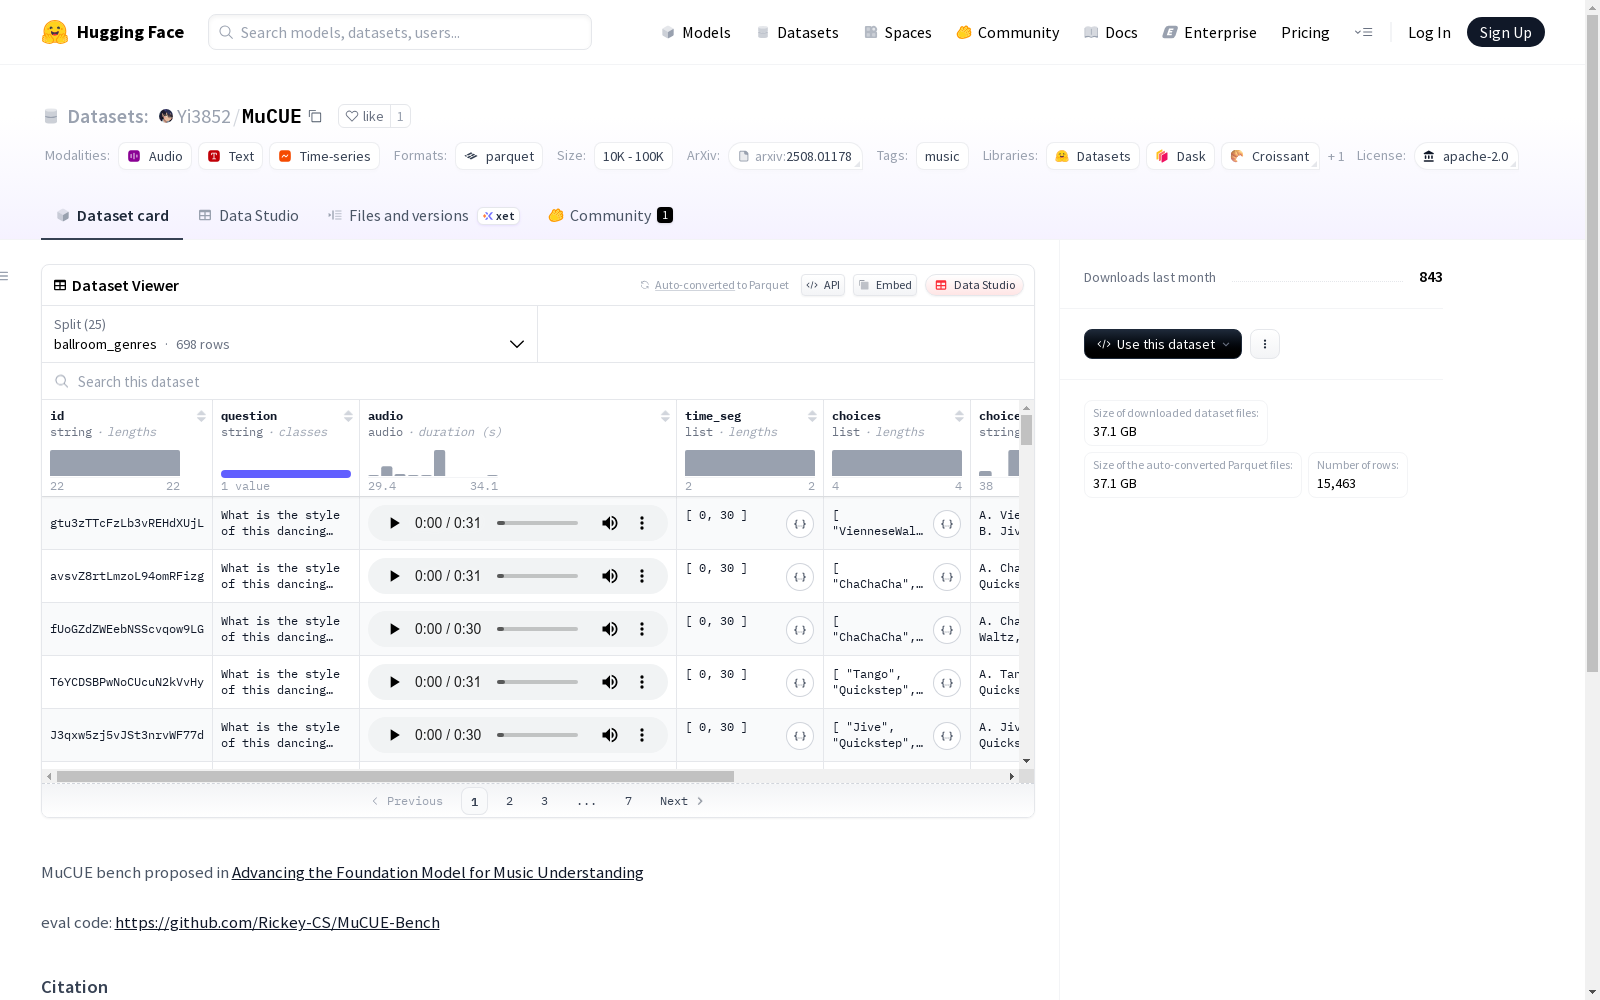
Task: Mute audio in row fUoGZdZWEebNSScvqow9LG
Action: 610,629
